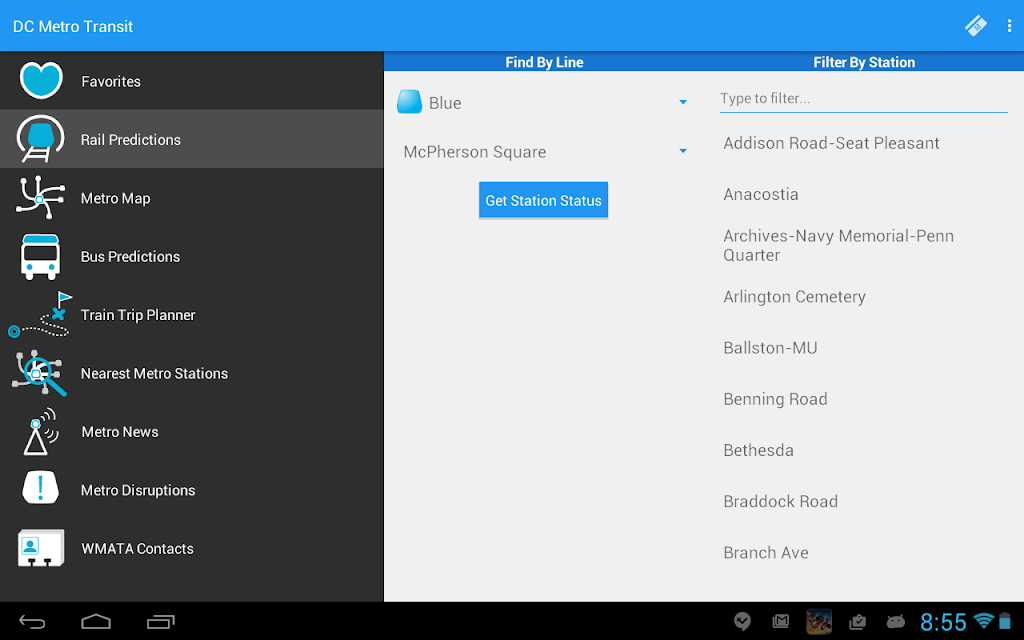Click the Get Station Status button
The height and width of the screenshot is (640, 1024).
tap(543, 200)
